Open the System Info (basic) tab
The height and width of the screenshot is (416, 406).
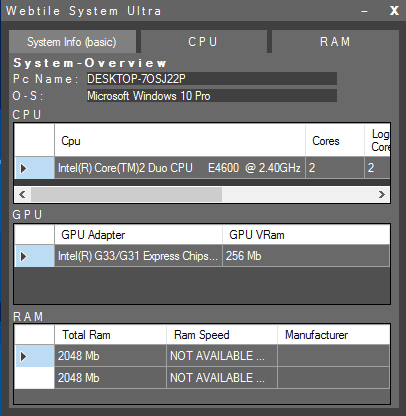click(72, 42)
